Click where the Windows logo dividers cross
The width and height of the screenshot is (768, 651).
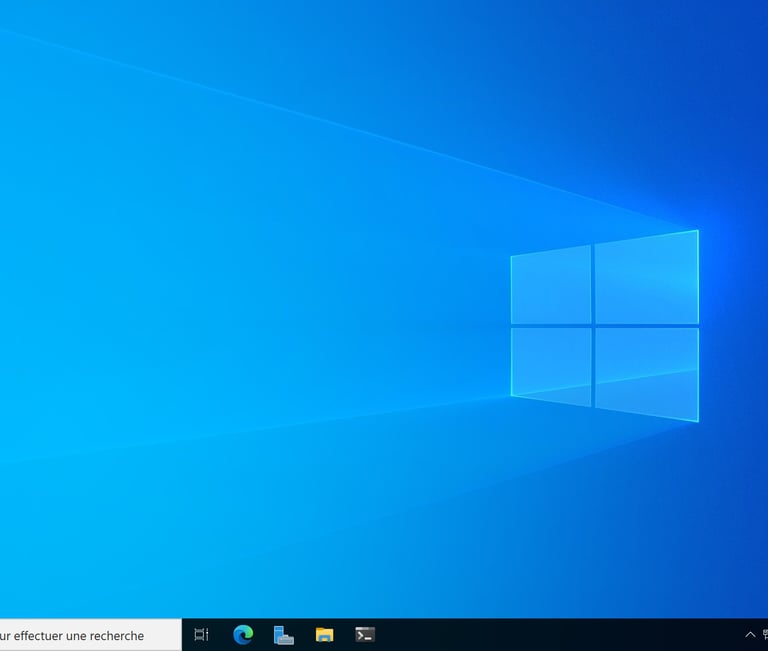593,326
